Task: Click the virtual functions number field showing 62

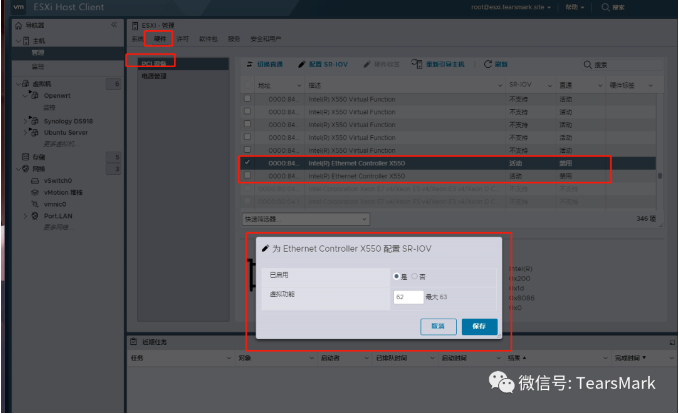Action: pos(408,297)
